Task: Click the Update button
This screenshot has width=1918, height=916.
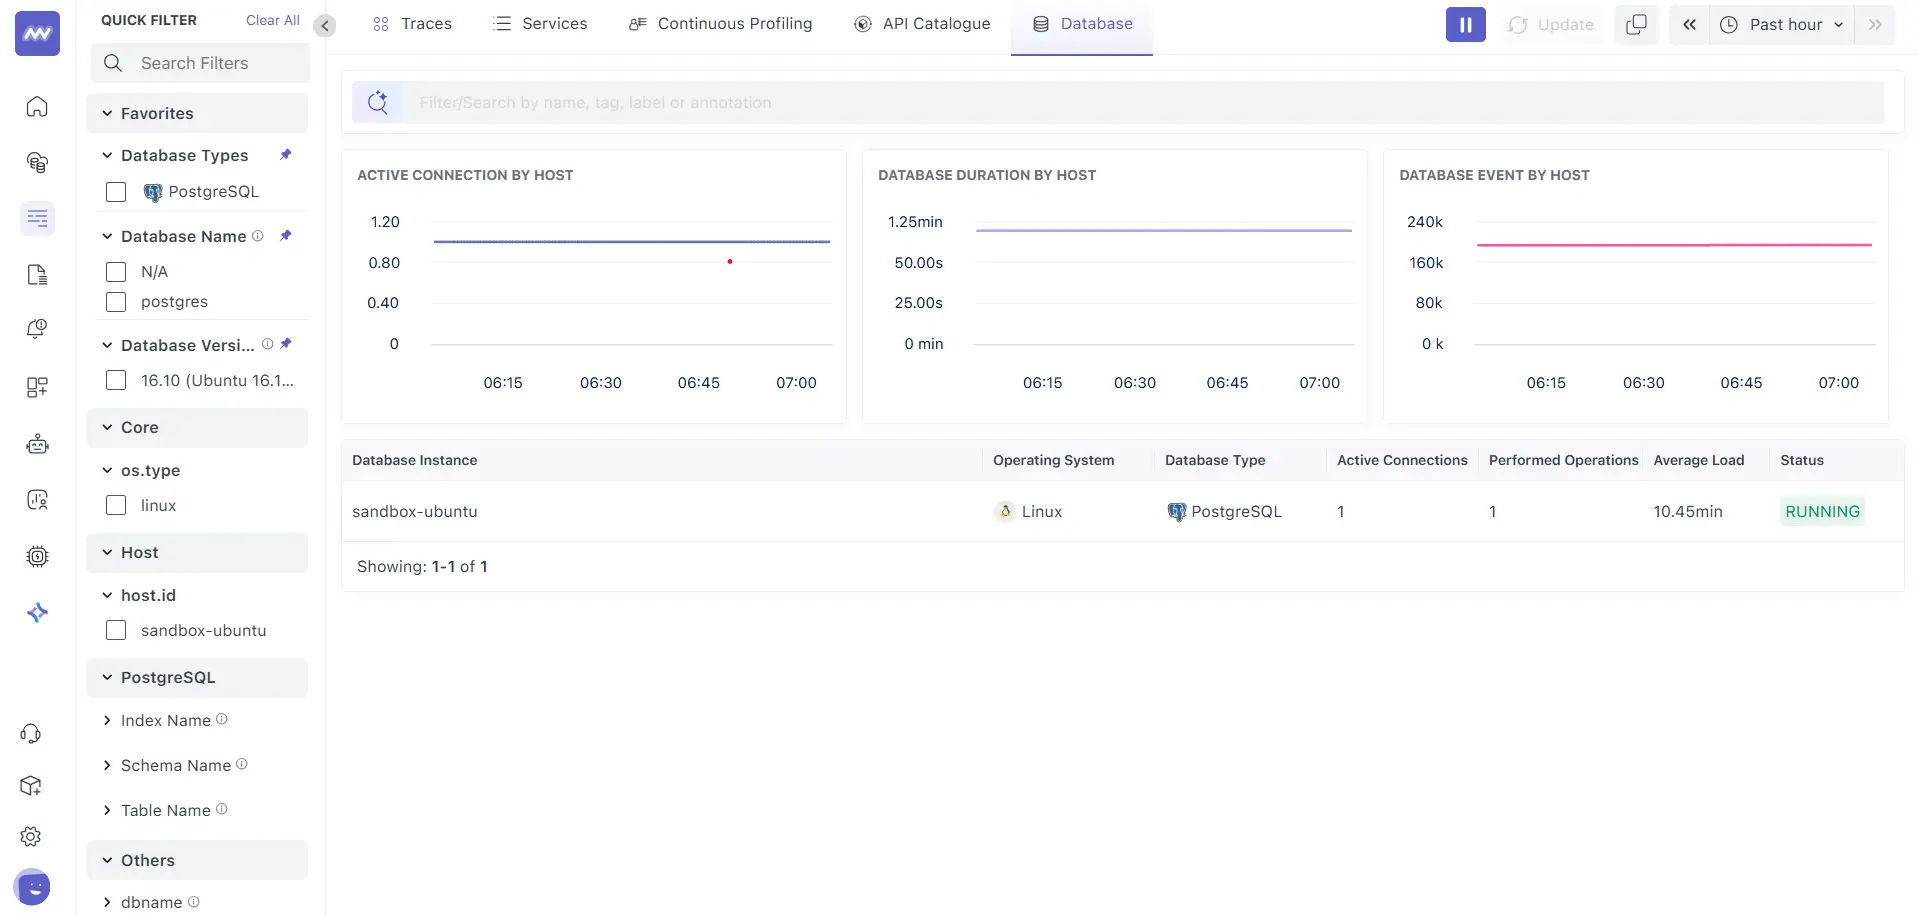Action: coord(1550,24)
